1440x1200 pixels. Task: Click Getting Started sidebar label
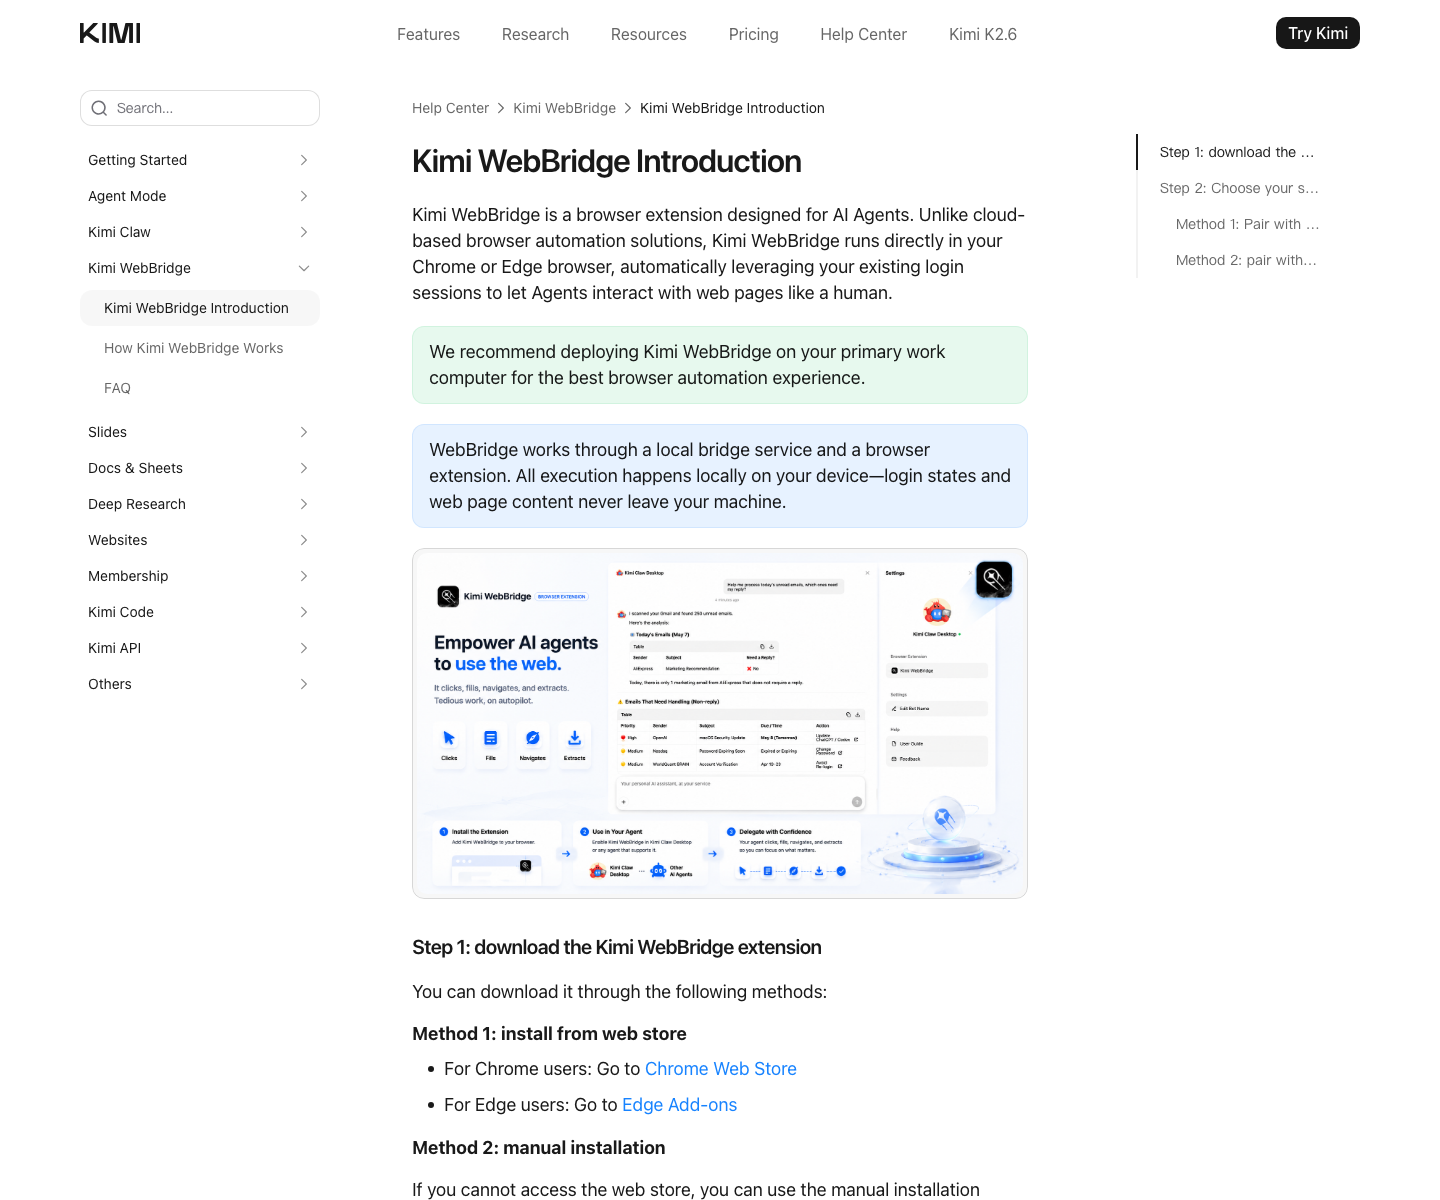[x=137, y=160]
